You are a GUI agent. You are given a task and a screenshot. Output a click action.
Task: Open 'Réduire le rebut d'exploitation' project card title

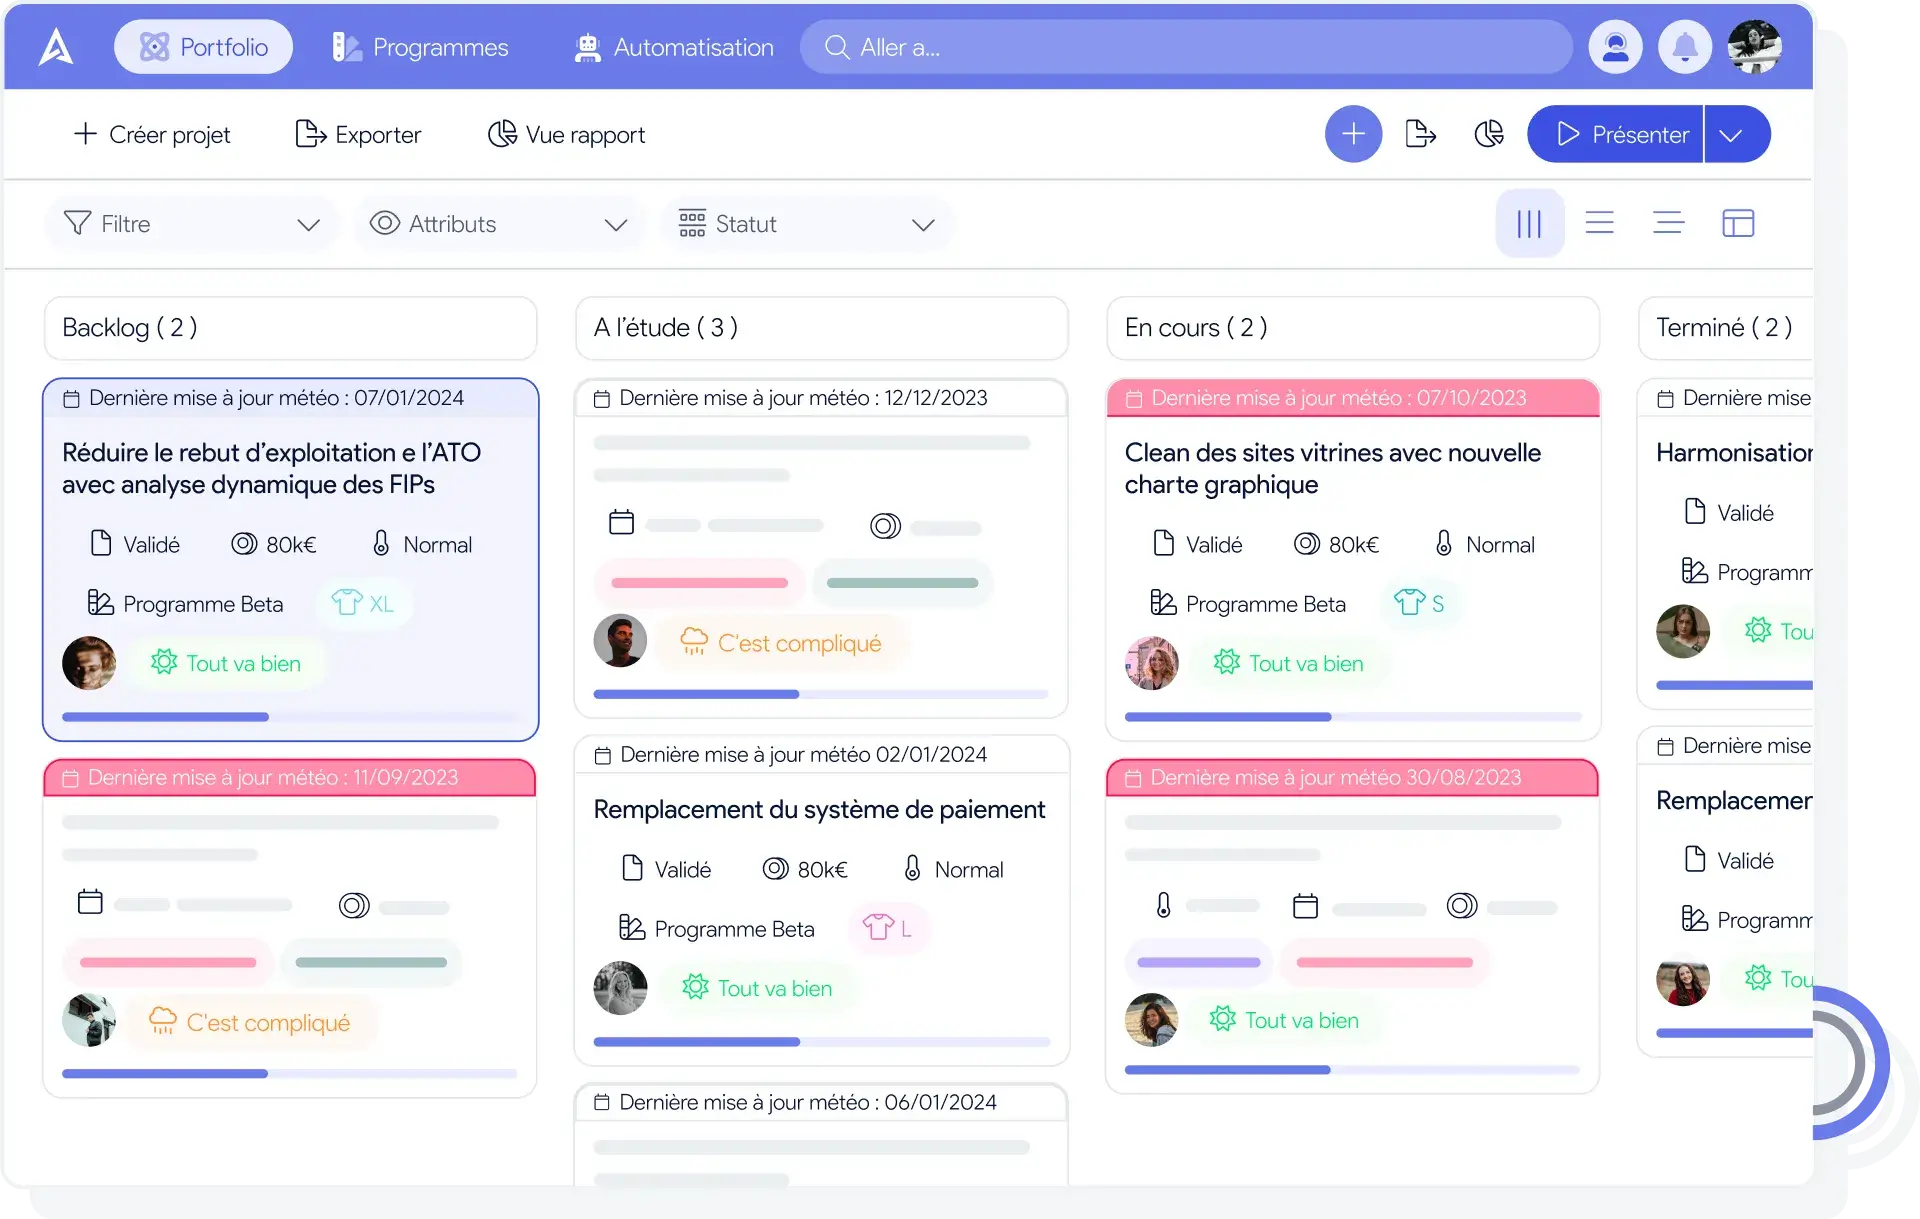pyautogui.click(x=272, y=468)
